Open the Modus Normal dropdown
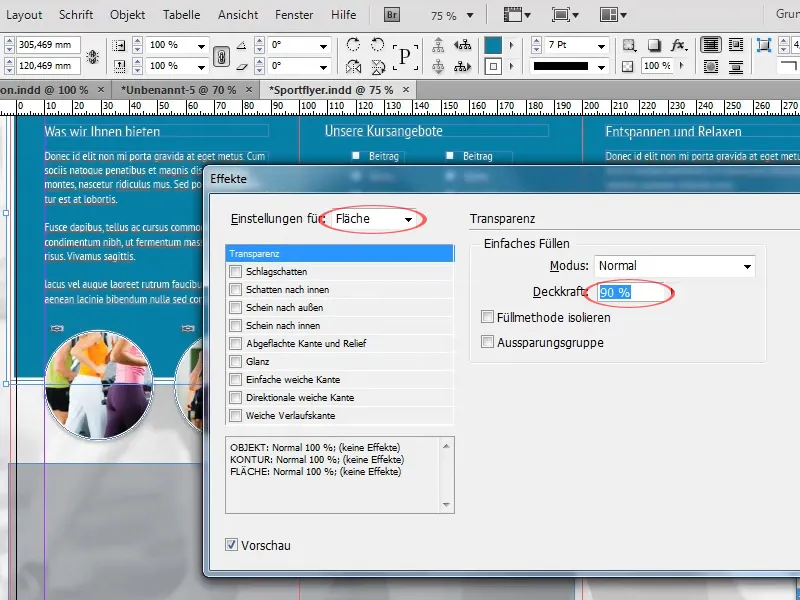The height and width of the screenshot is (600, 800). coord(674,266)
